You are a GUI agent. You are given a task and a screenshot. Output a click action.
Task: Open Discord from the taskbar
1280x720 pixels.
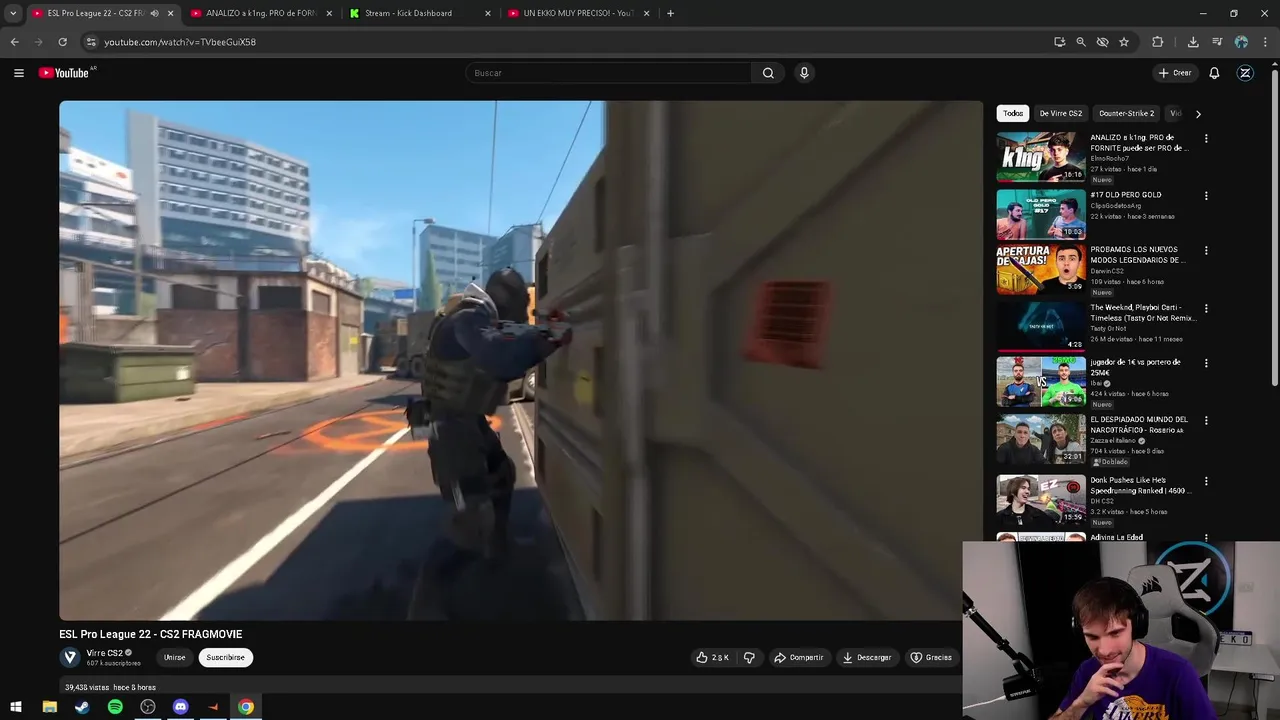point(180,707)
